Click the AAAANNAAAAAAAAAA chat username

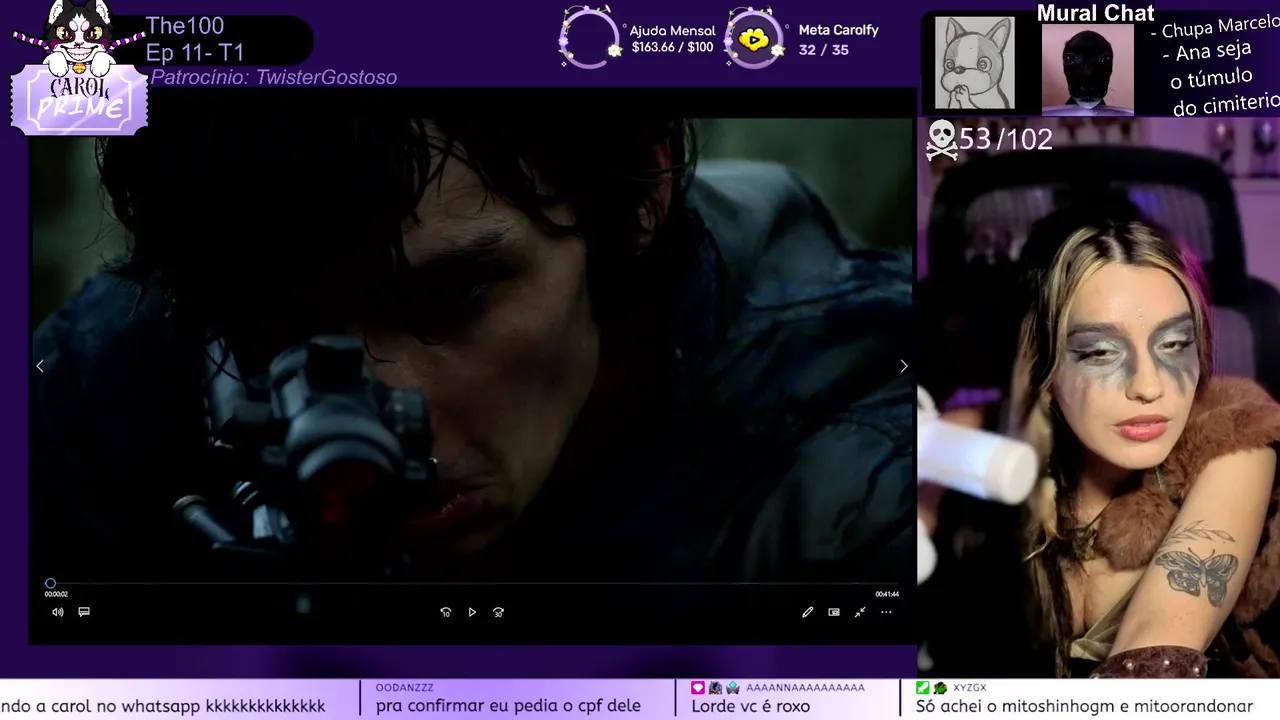[x=805, y=688]
